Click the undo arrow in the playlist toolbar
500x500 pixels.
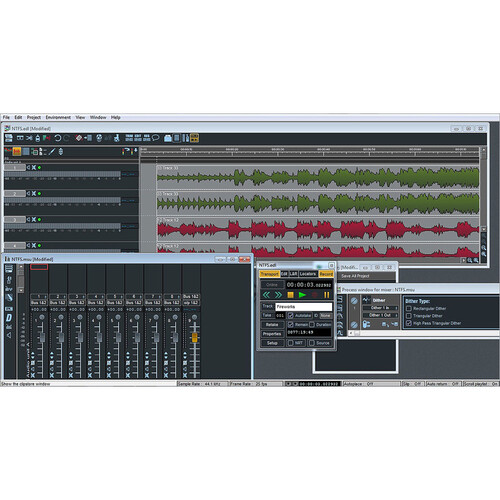[58, 138]
